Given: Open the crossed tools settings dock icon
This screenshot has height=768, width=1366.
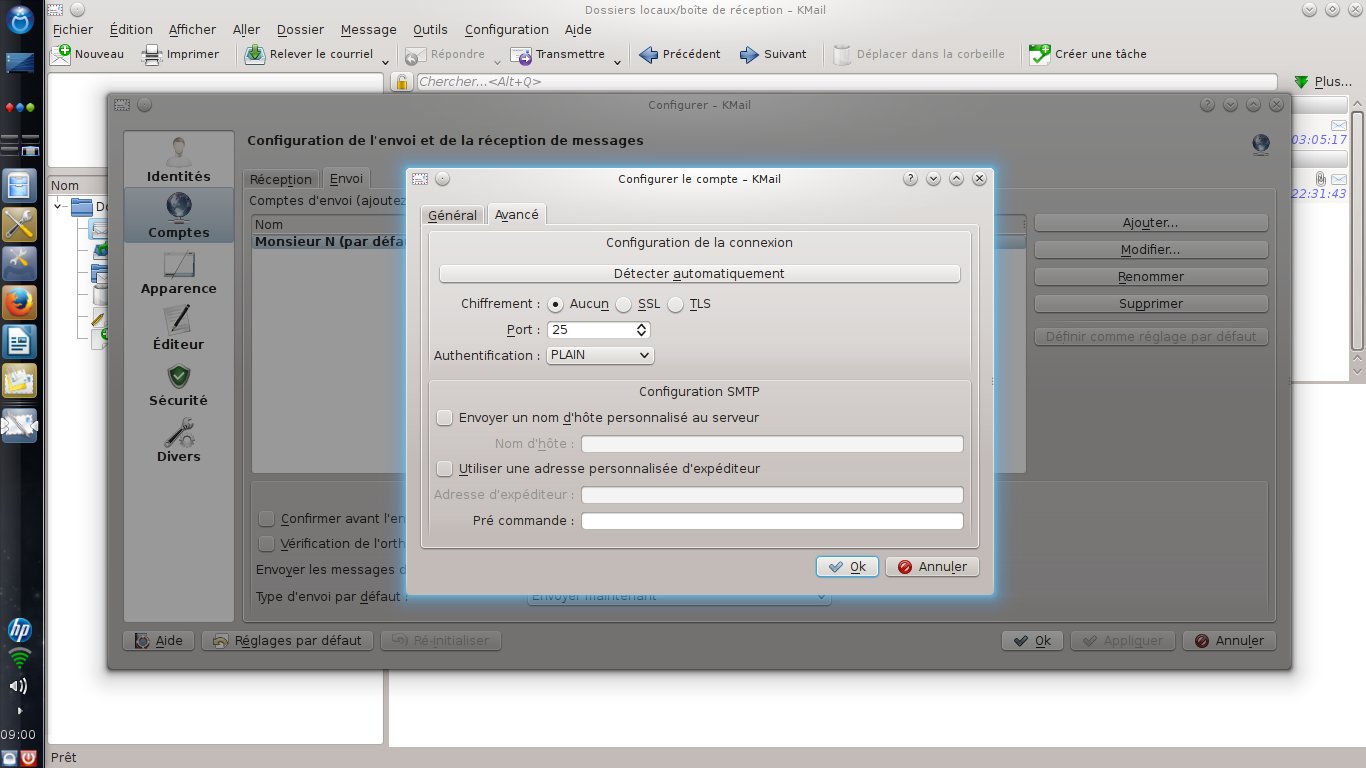Looking at the screenshot, I should point(20,223).
